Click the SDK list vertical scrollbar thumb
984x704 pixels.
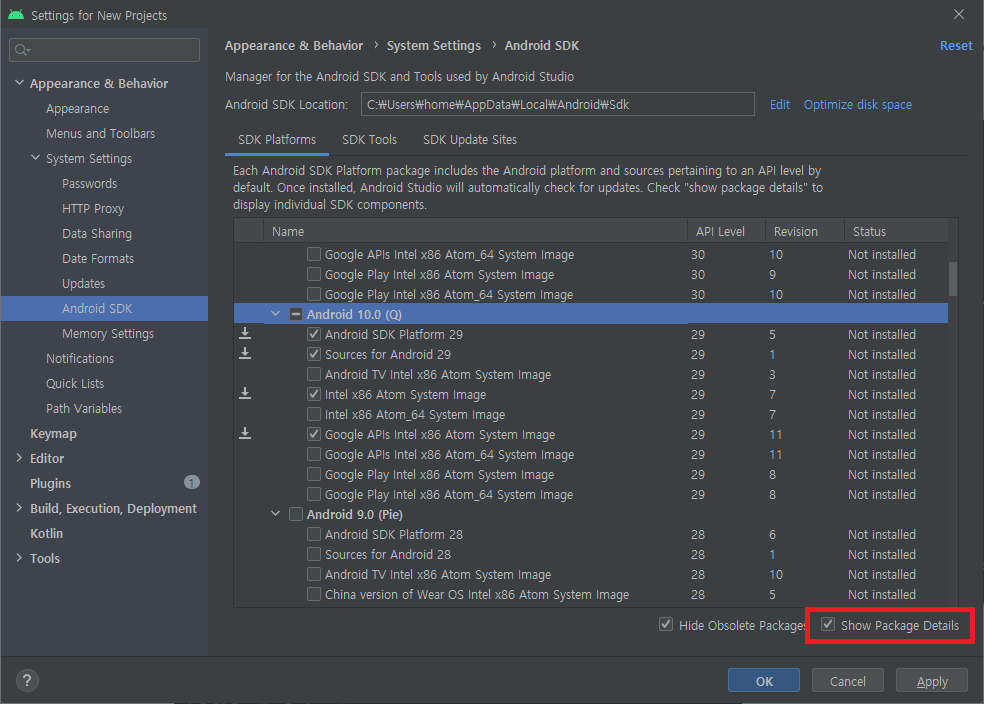(953, 279)
